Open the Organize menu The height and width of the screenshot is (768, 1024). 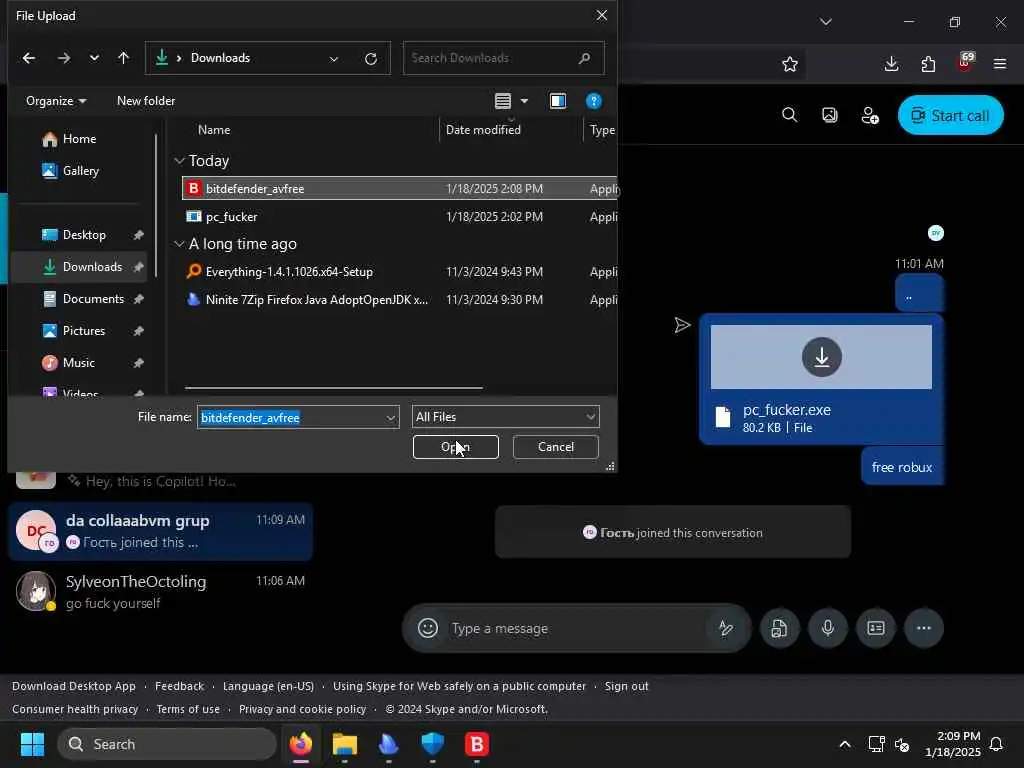(x=56, y=101)
